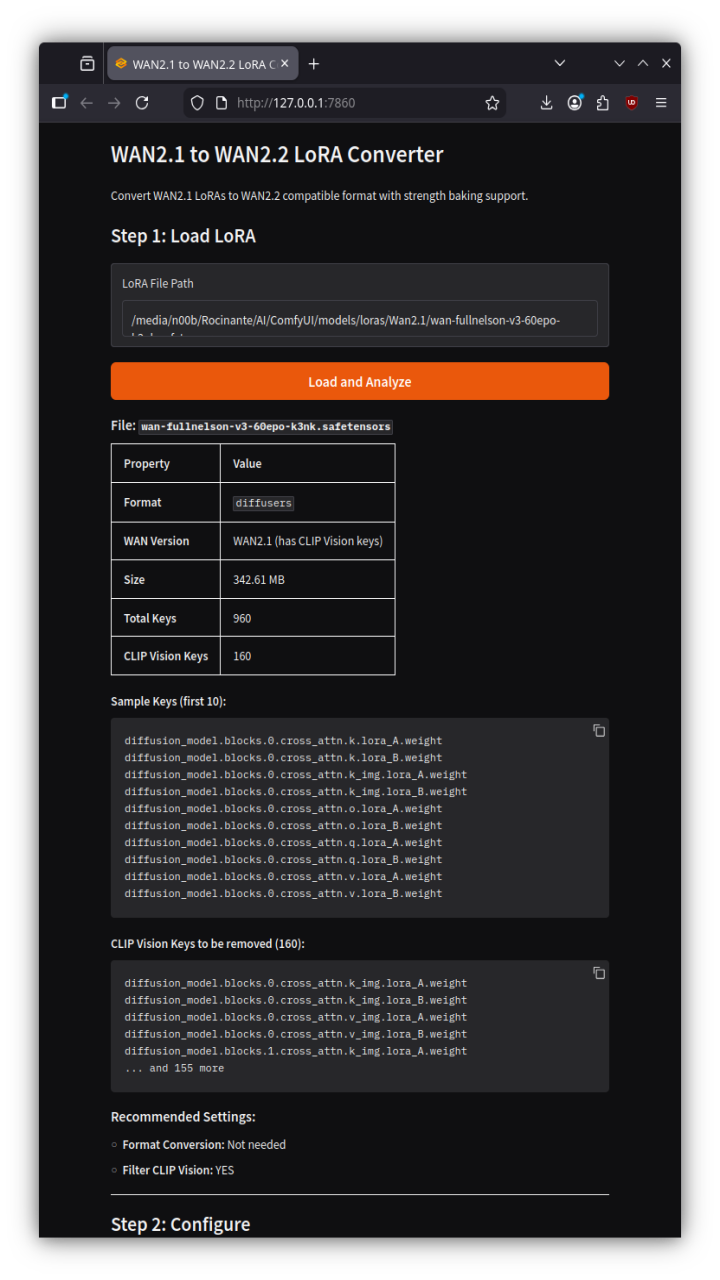
Task: Expand the list all tabs chevron
Action: (559, 64)
